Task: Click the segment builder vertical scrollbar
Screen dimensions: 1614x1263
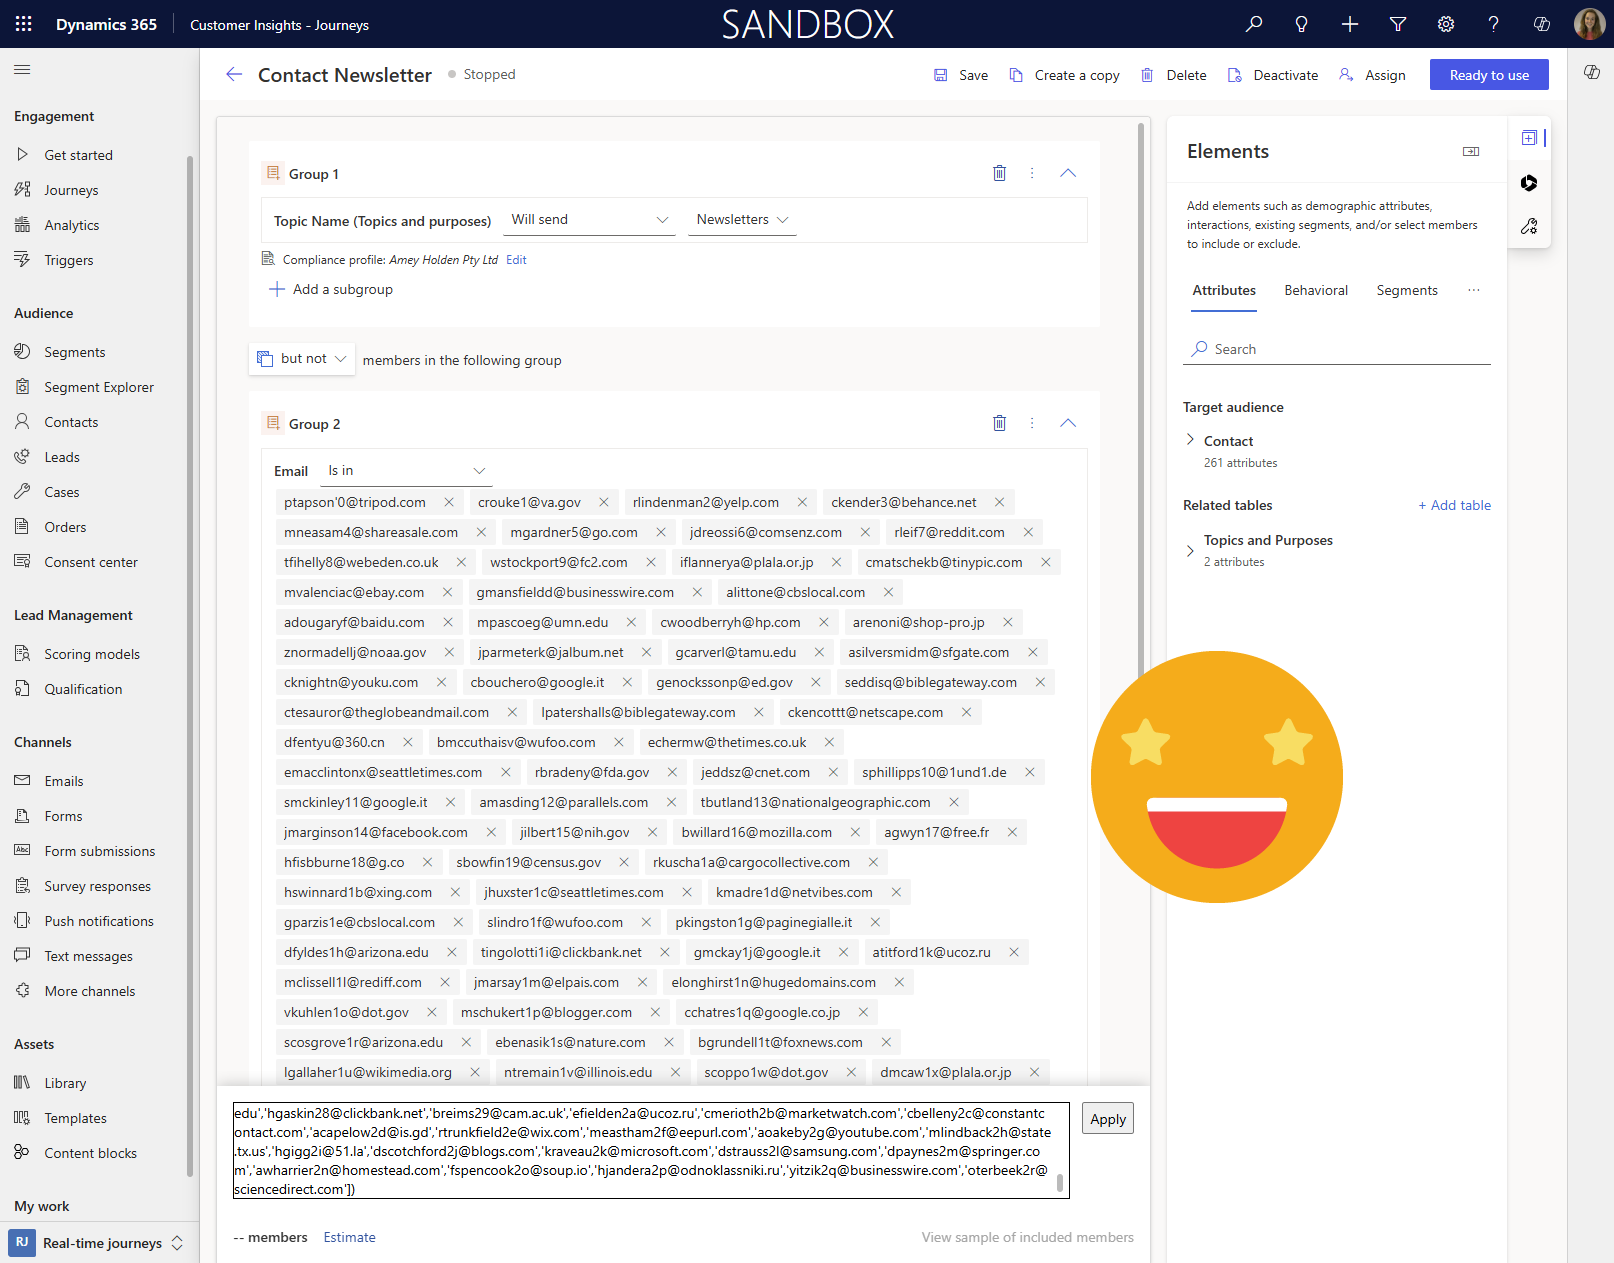Action: (x=1141, y=400)
